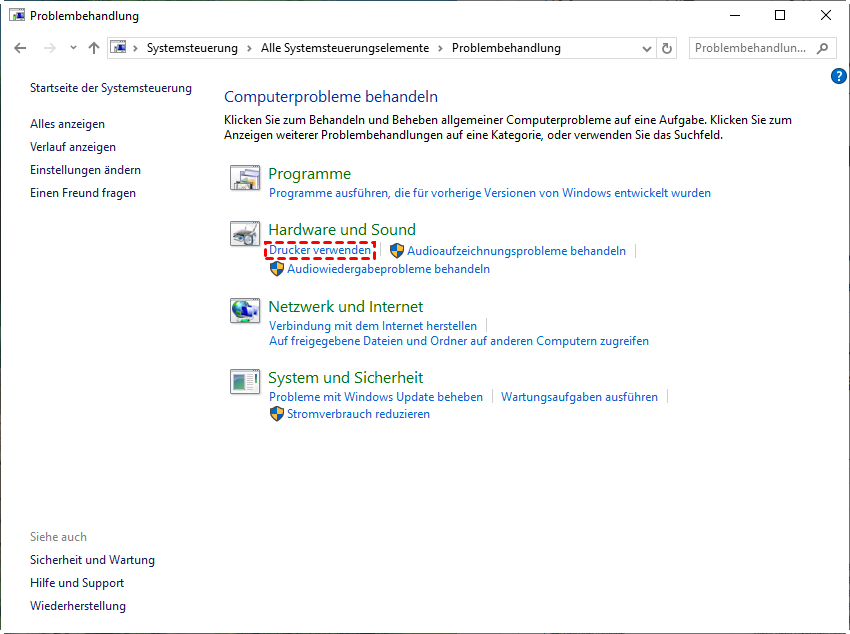
Task: Open System und Sicherheit heading
Action: (346, 378)
